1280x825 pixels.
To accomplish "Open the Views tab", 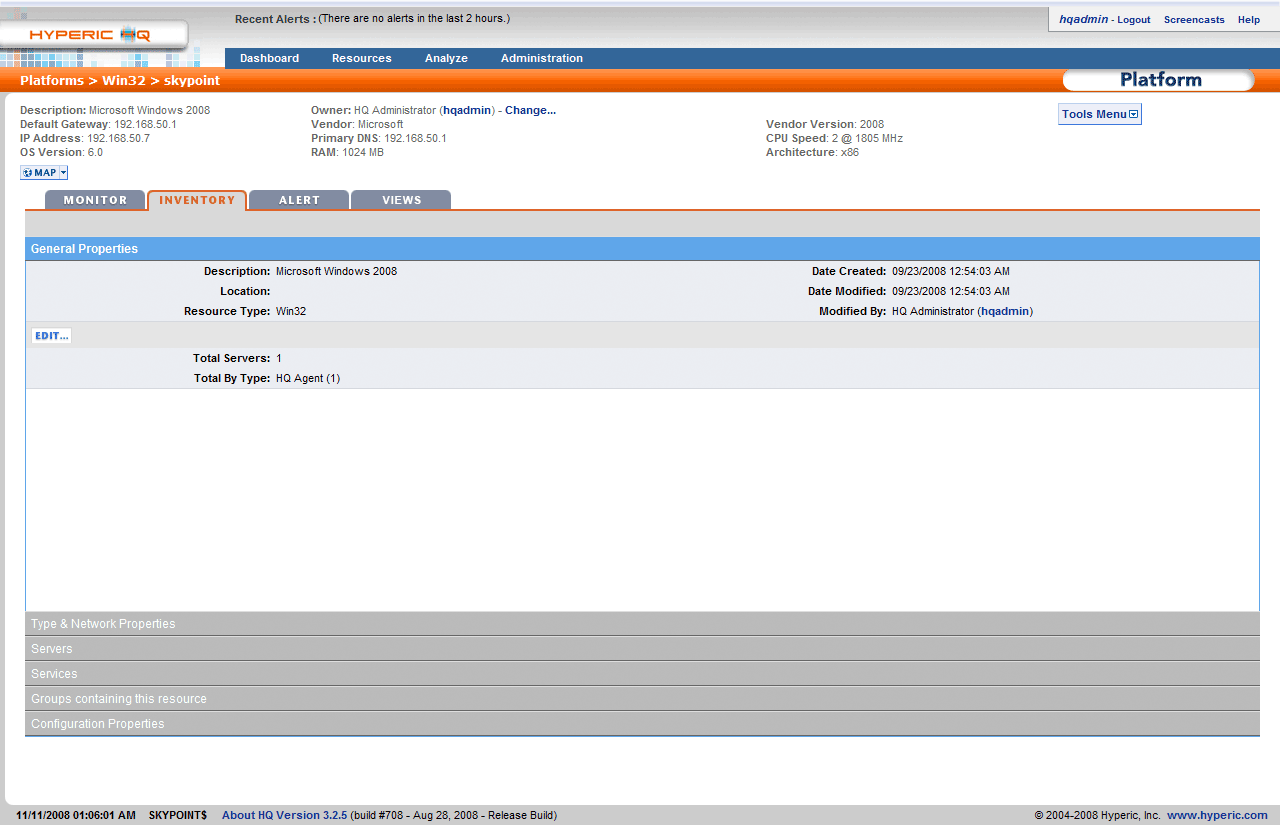I will pyautogui.click(x=401, y=200).
